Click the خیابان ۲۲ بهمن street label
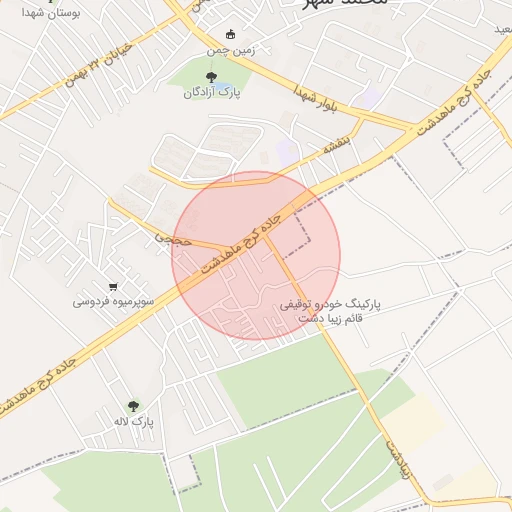Image resolution: width=512 pixels, height=512 pixels. [98, 65]
